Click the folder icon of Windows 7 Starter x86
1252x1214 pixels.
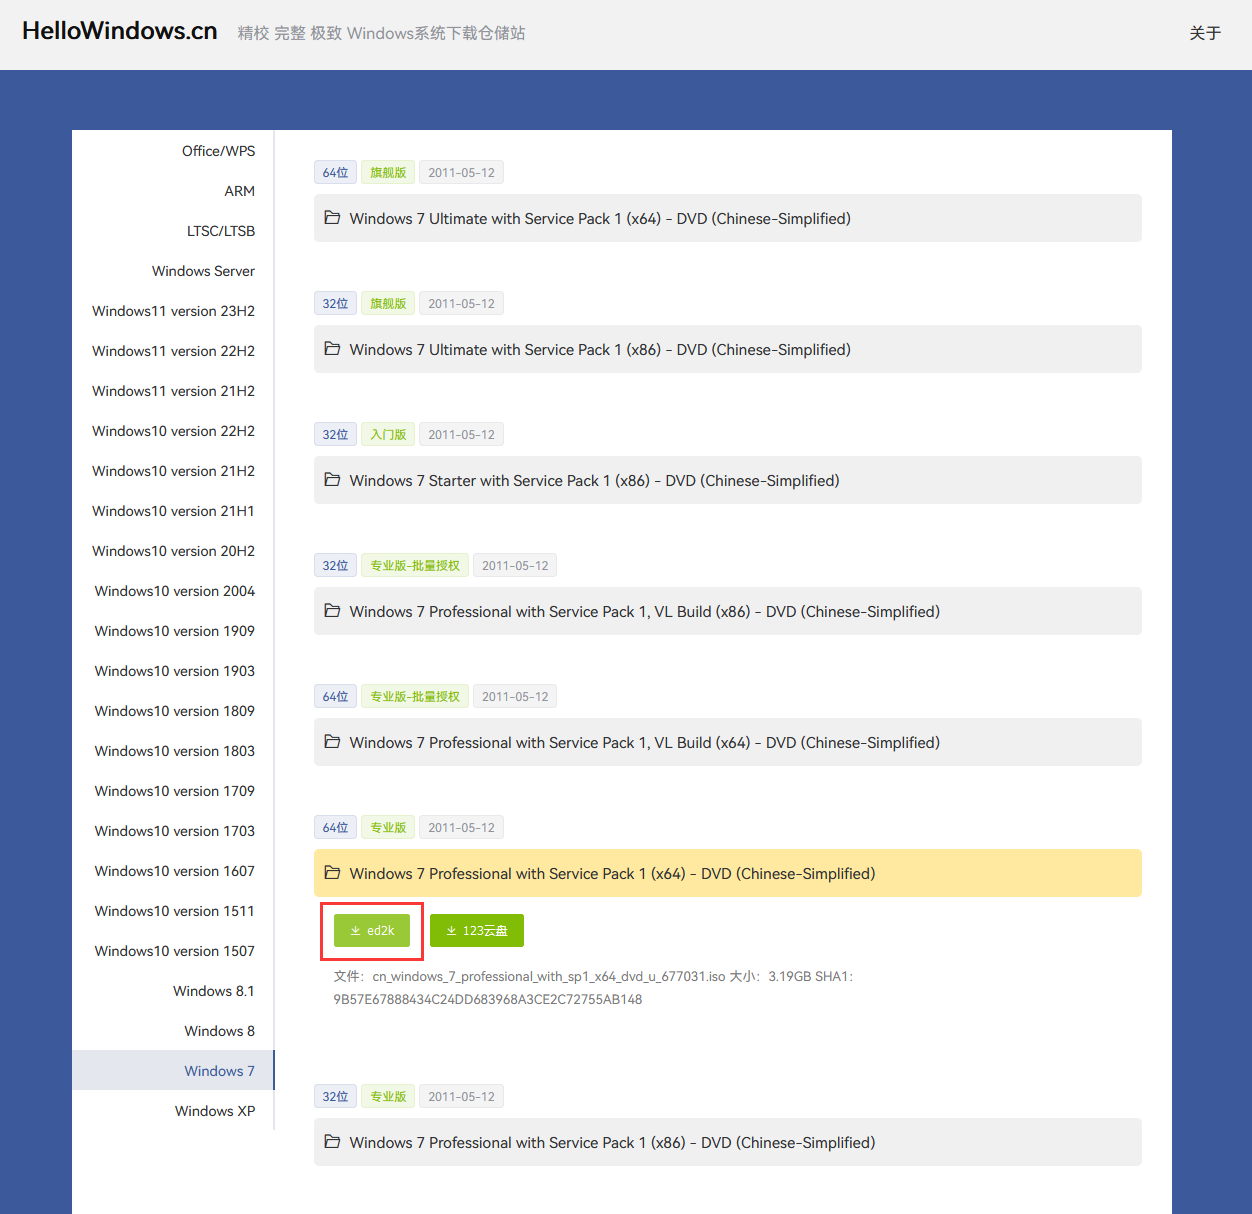click(332, 480)
